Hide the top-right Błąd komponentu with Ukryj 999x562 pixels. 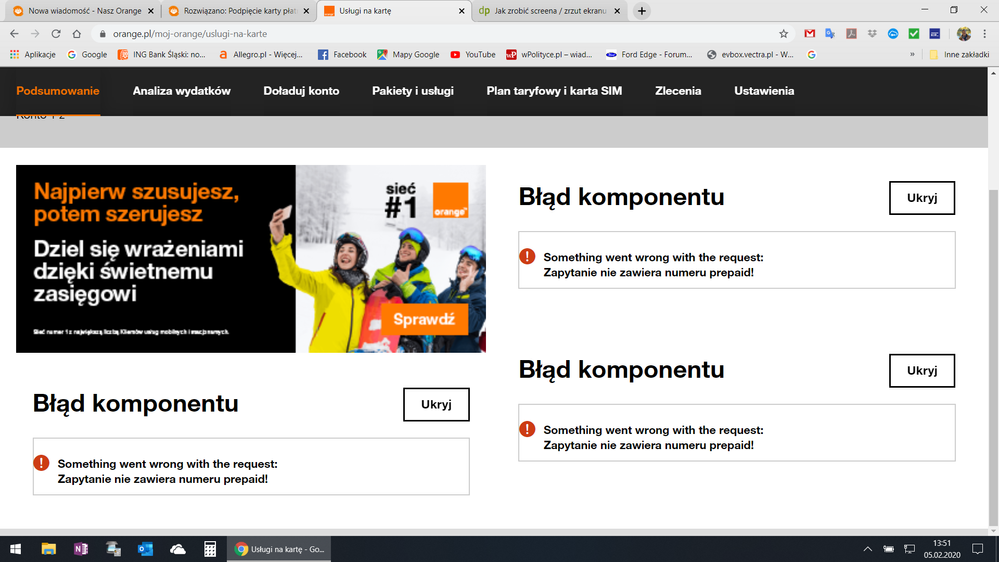point(922,198)
